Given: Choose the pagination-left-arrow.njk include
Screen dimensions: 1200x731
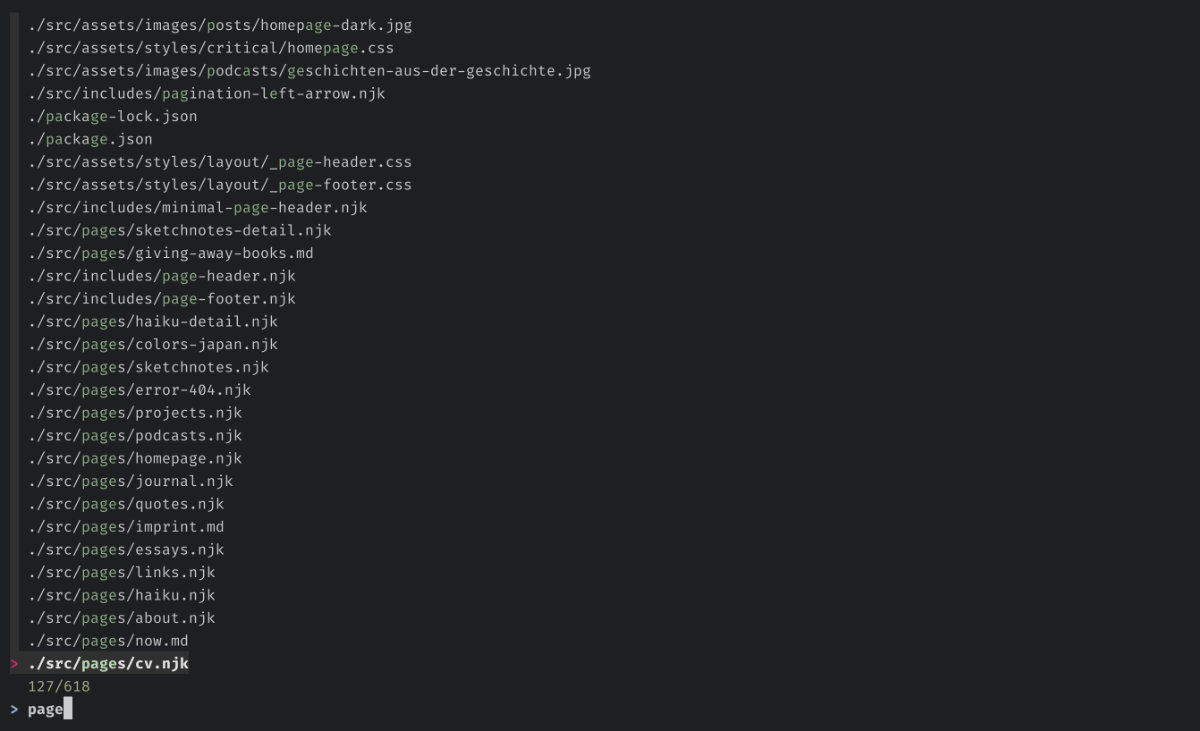Looking at the screenshot, I should [206, 93].
